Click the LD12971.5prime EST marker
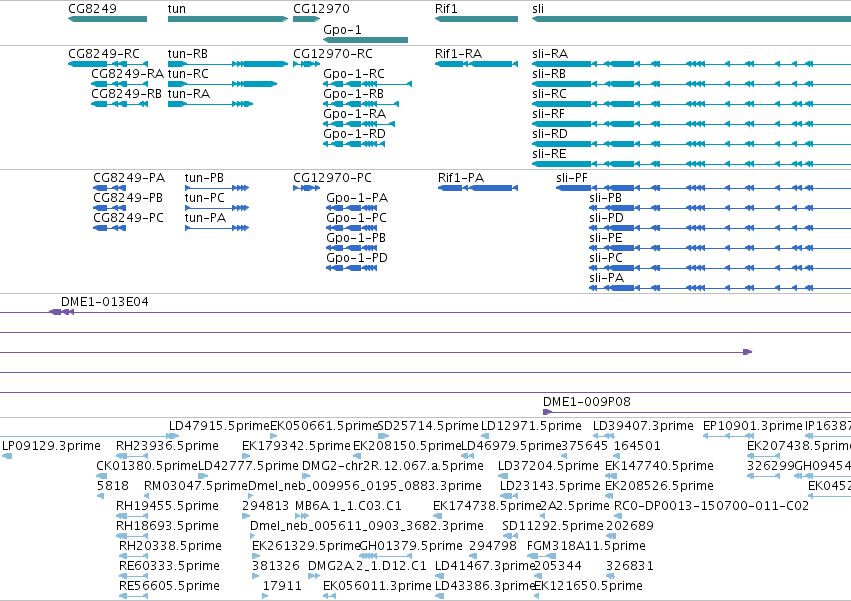The image size is (851, 601). pyautogui.click(x=484, y=436)
